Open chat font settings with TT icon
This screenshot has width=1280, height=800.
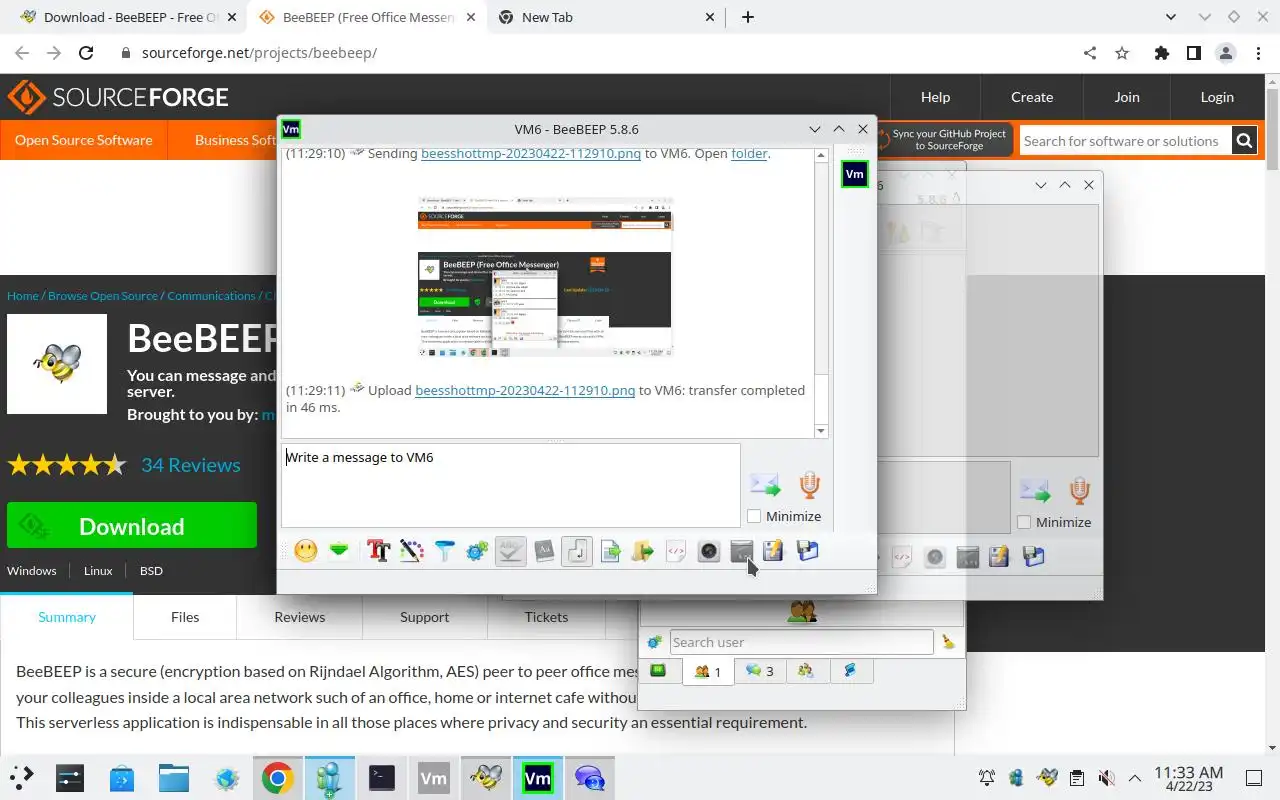(378, 551)
